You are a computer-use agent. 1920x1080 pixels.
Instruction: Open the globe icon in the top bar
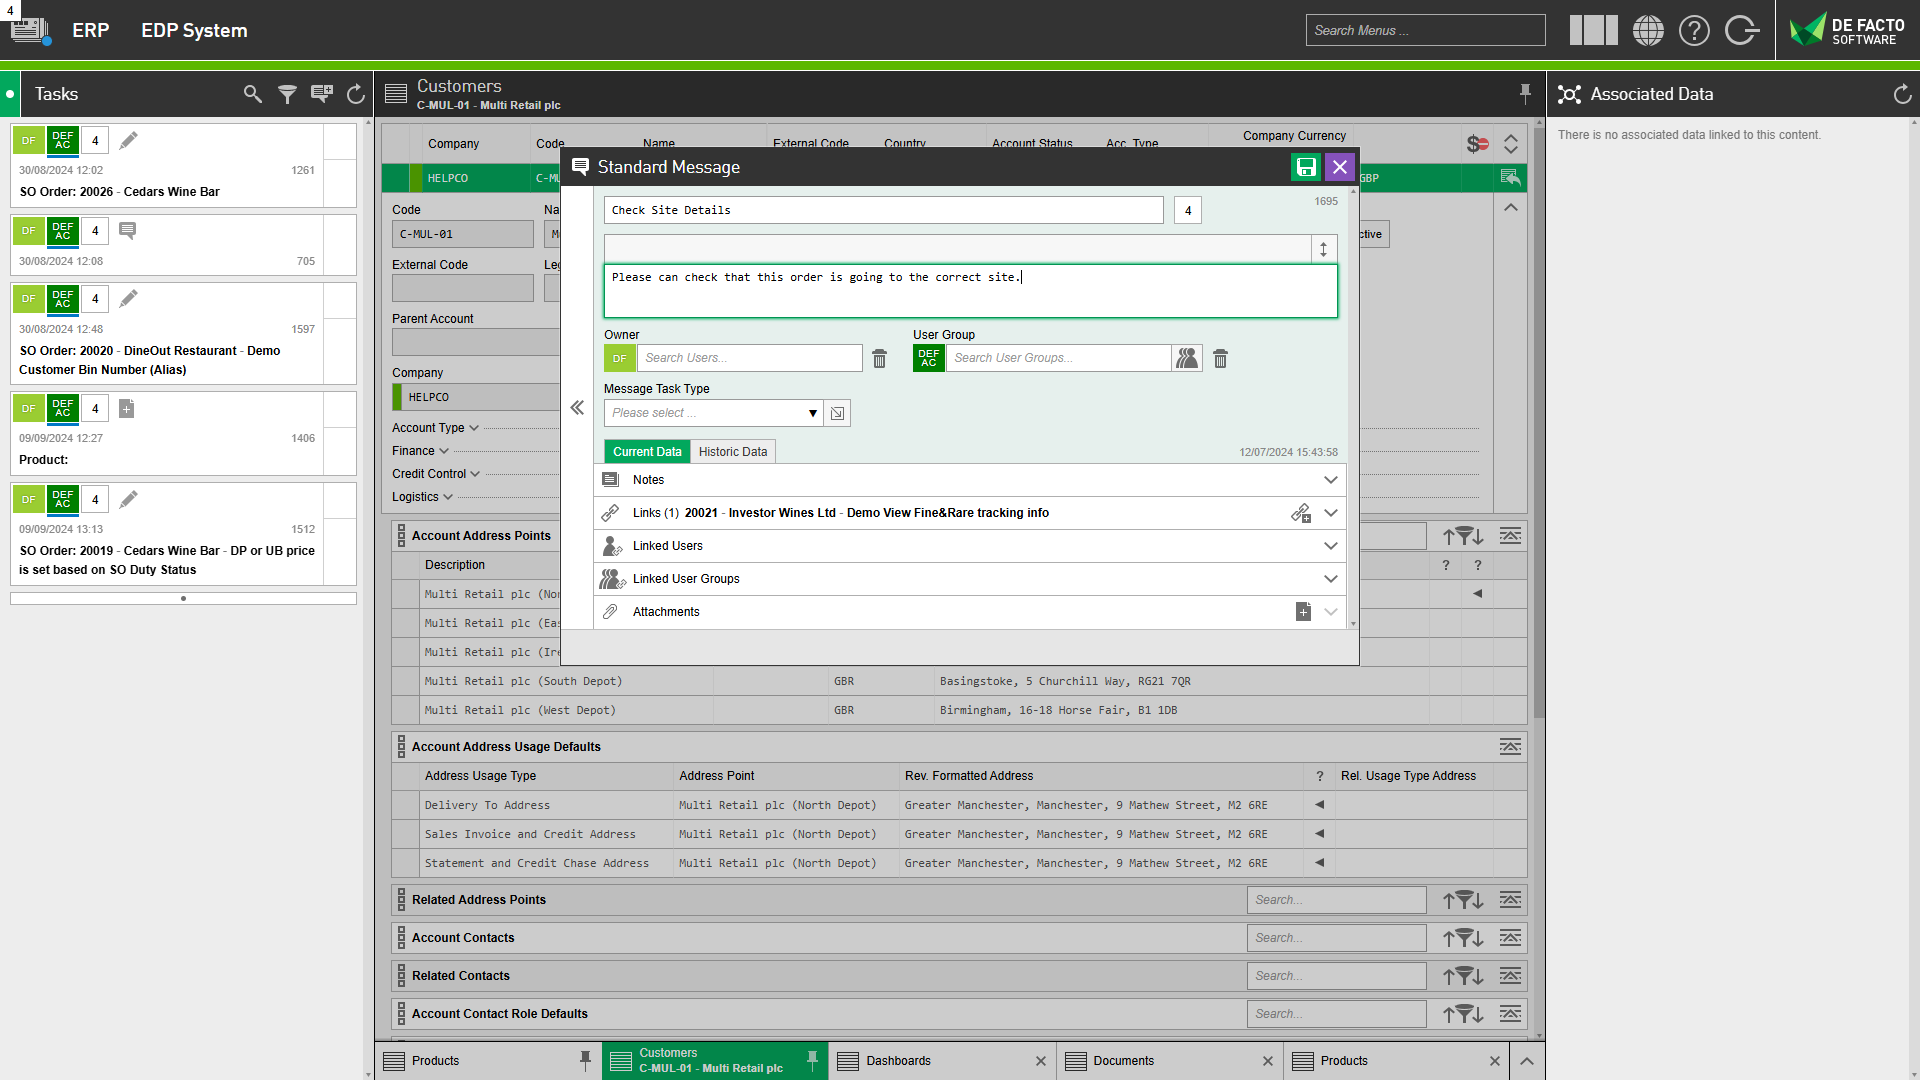pos(1648,30)
